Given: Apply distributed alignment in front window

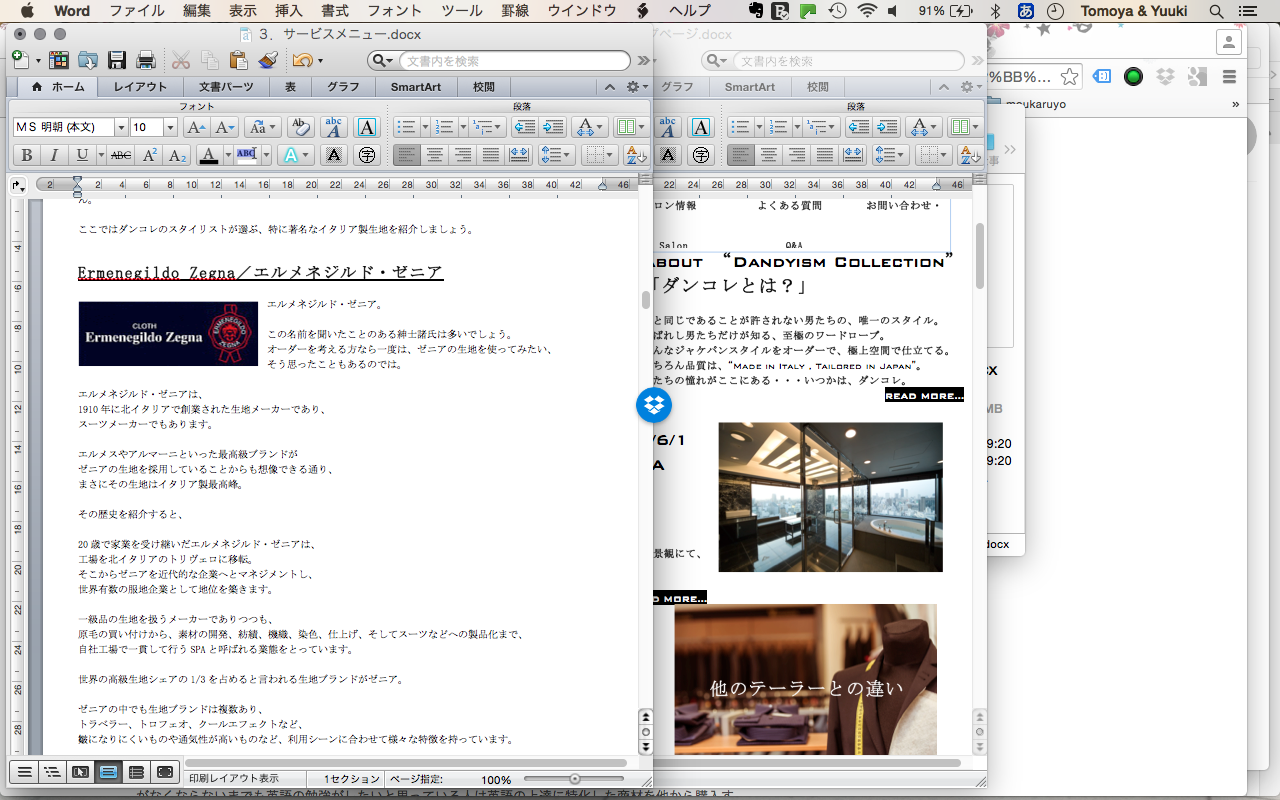Looking at the screenshot, I should (x=518, y=155).
